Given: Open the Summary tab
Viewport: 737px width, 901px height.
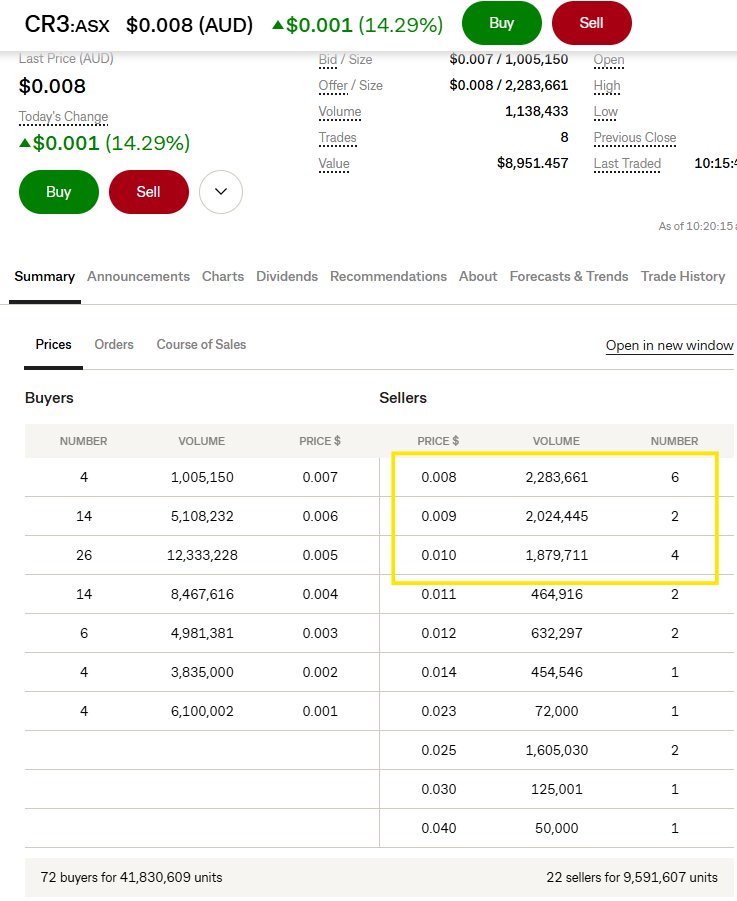Looking at the screenshot, I should (44, 276).
